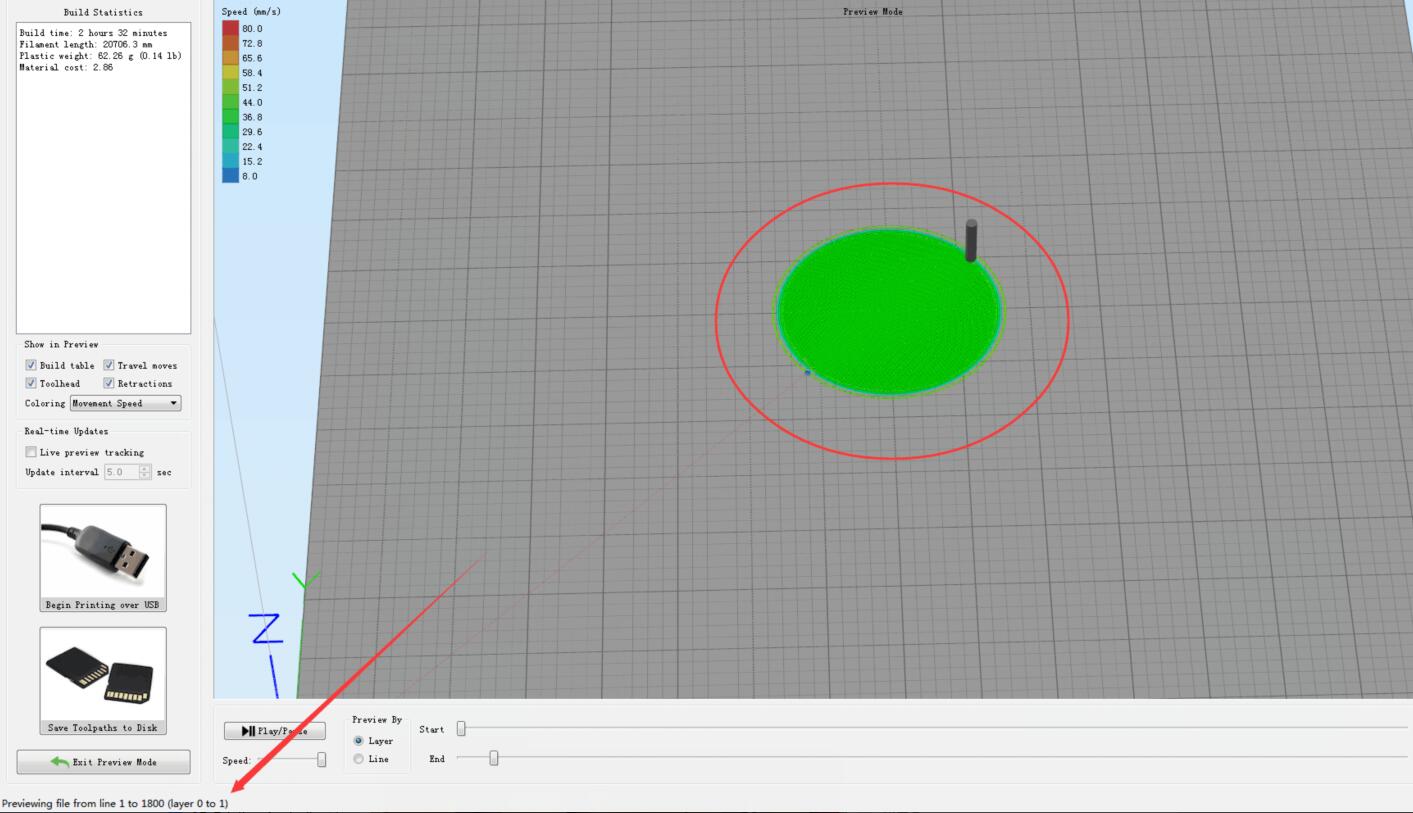Screen dimensions: 1413x813
Task: Click the Start layer slider handle
Action: pos(461,729)
